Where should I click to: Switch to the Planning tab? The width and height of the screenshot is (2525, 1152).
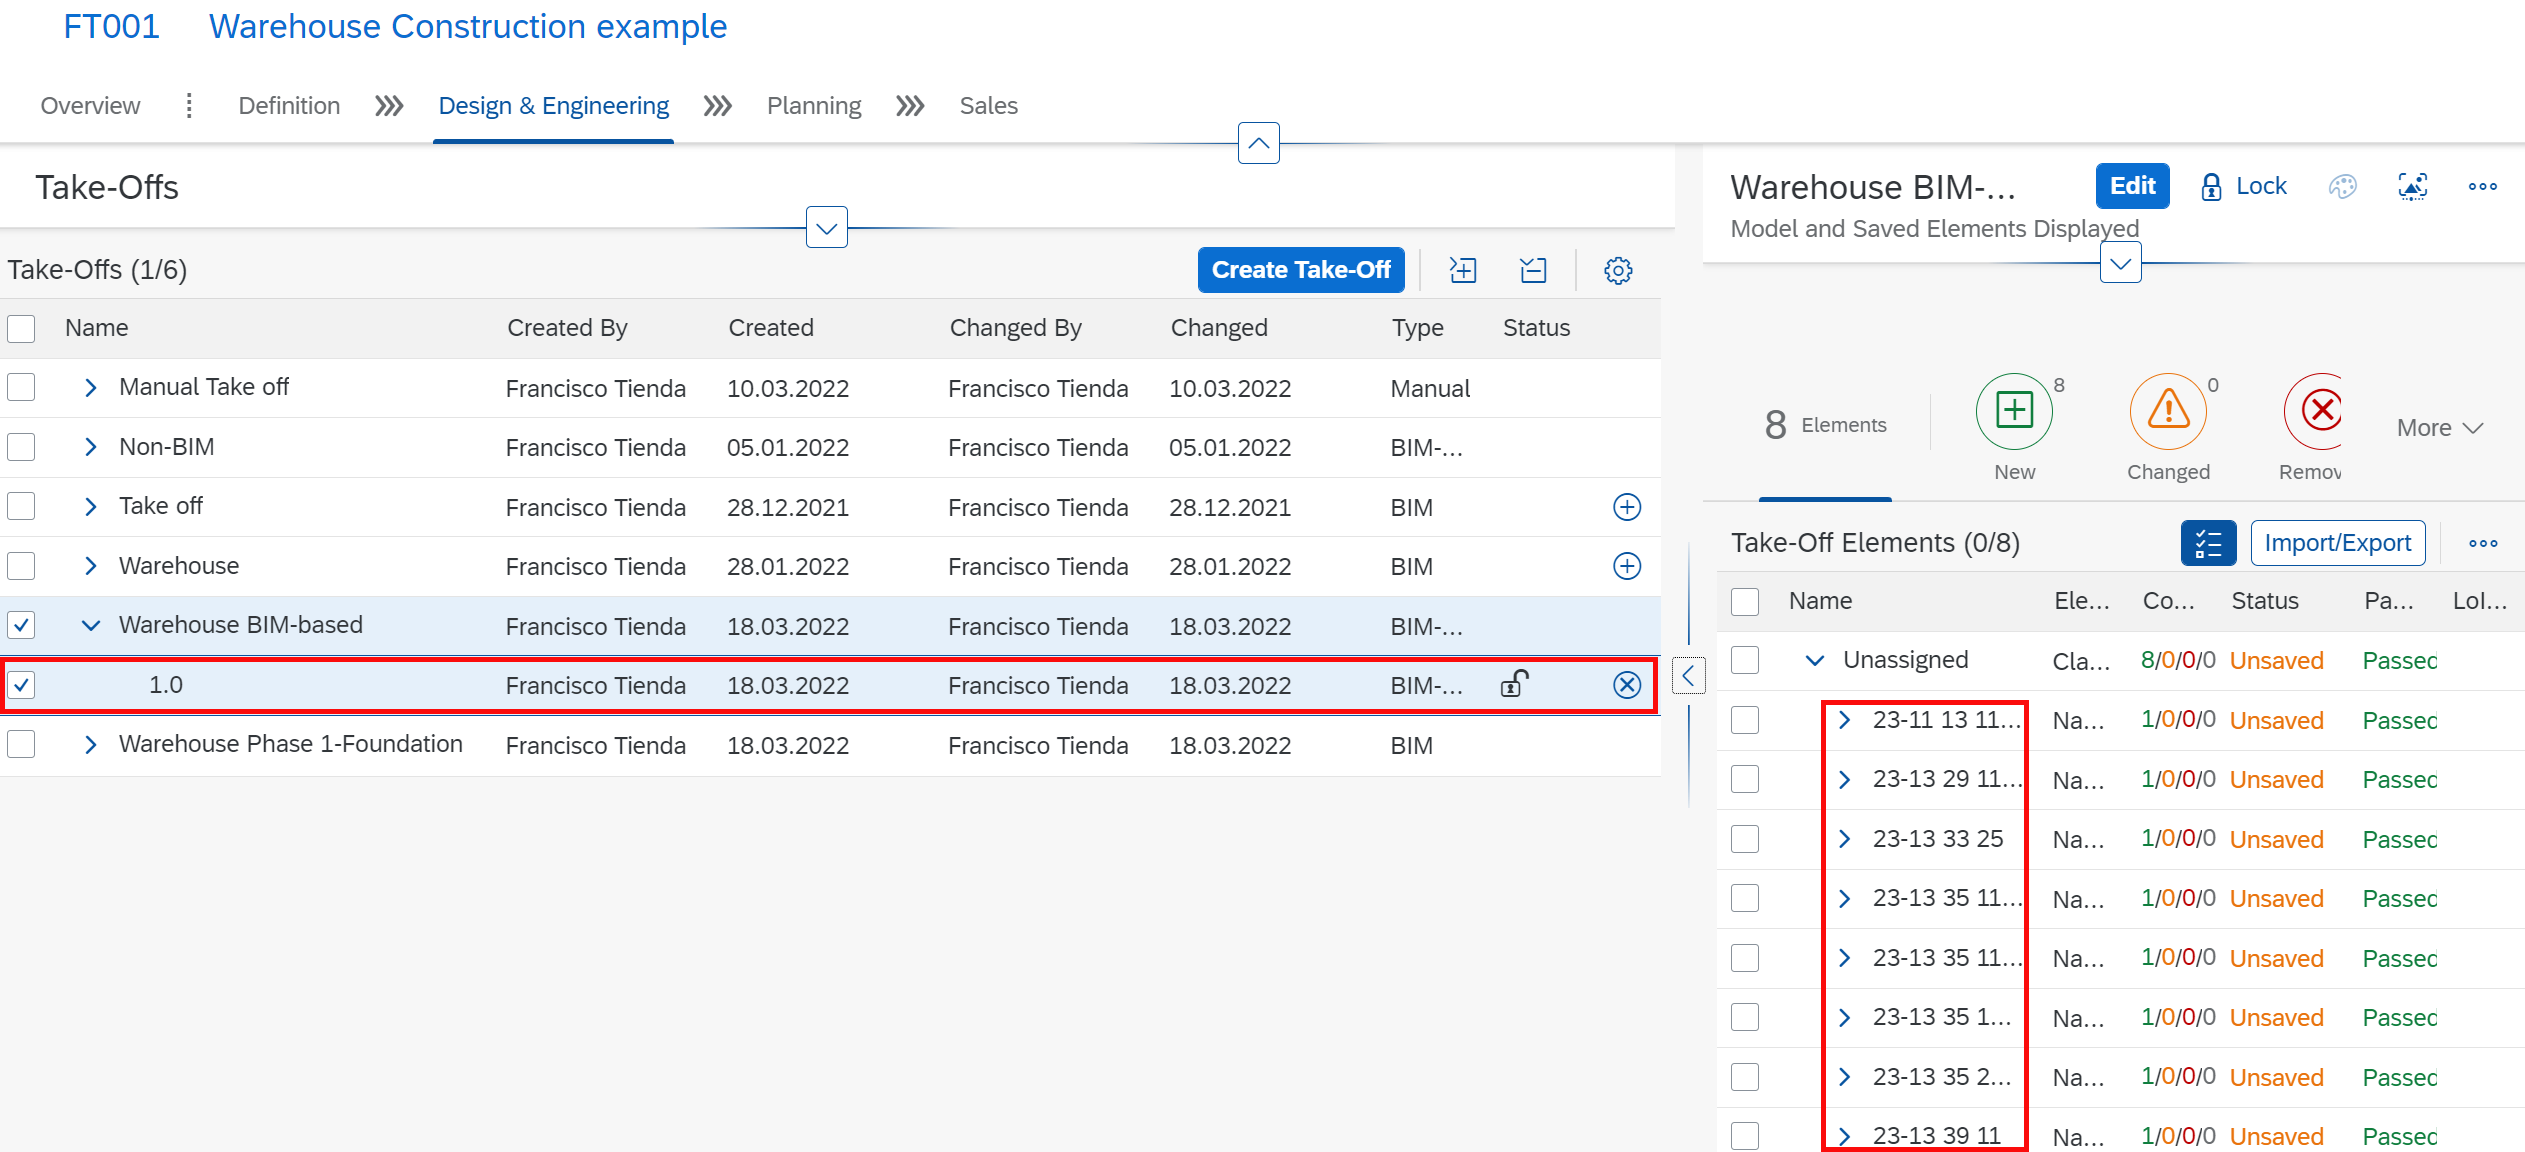point(814,106)
